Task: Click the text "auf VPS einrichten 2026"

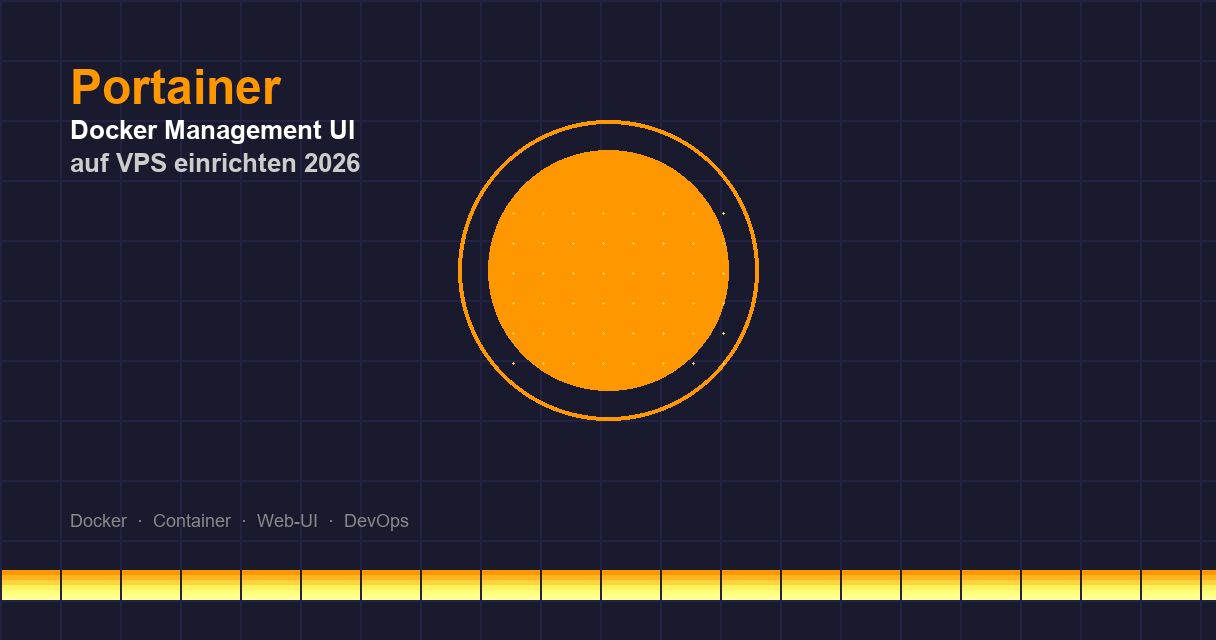Action: (x=215, y=163)
